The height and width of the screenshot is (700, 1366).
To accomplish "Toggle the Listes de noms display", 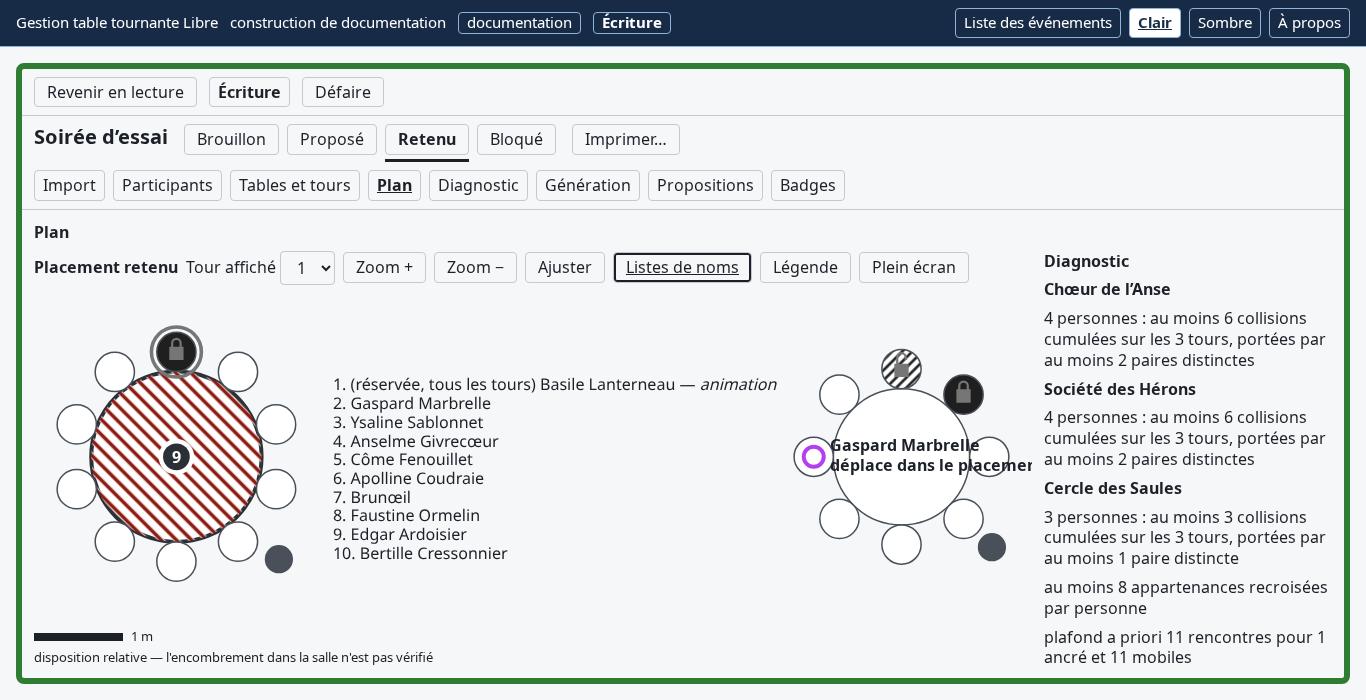I will click(x=682, y=268).
